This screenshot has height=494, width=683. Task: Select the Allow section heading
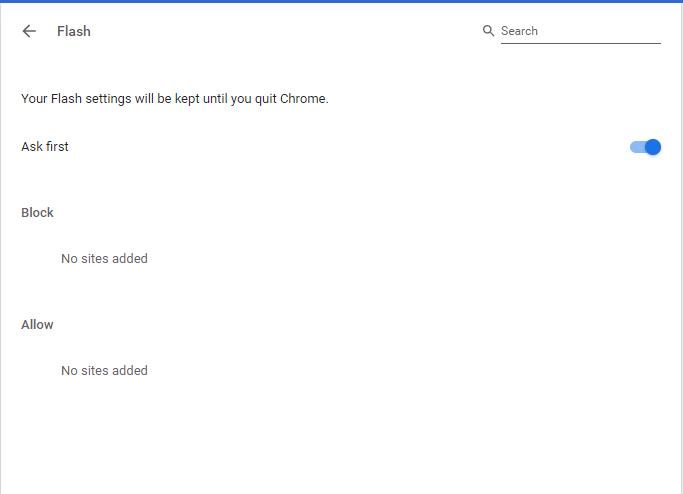coord(37,324)
